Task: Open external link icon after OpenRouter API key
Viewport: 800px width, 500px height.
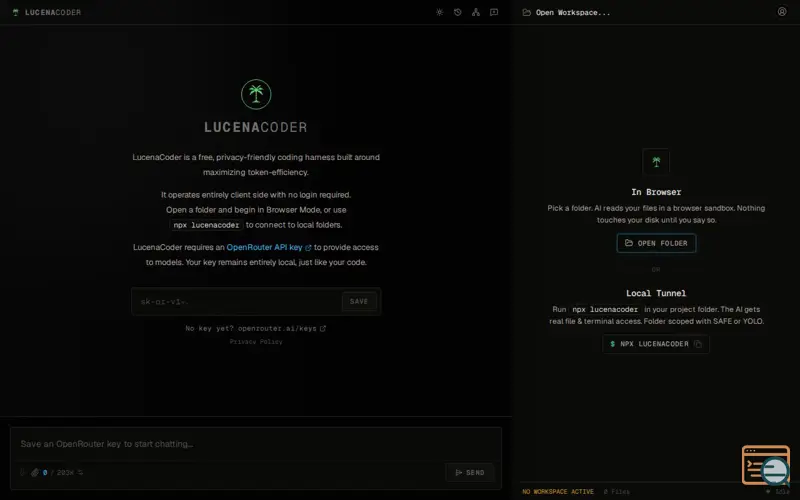Action: point(308,247)
